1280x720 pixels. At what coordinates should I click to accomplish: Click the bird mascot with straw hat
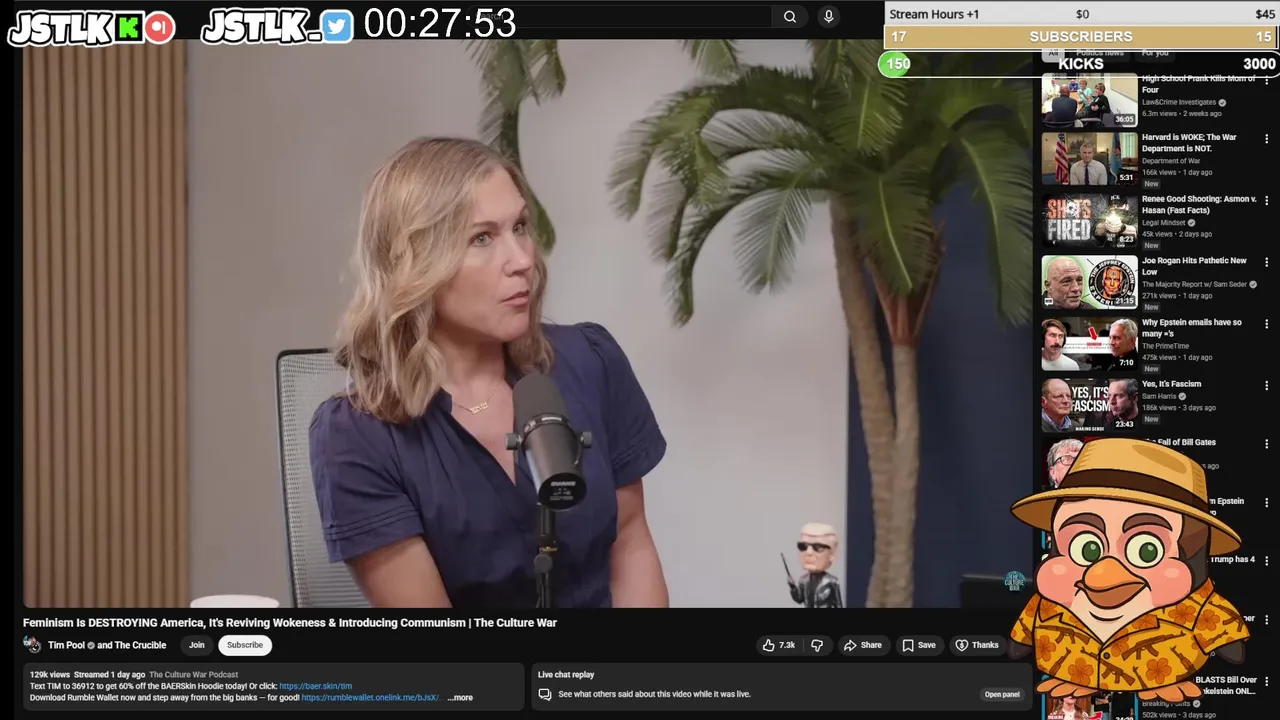tap(1128, 570)
